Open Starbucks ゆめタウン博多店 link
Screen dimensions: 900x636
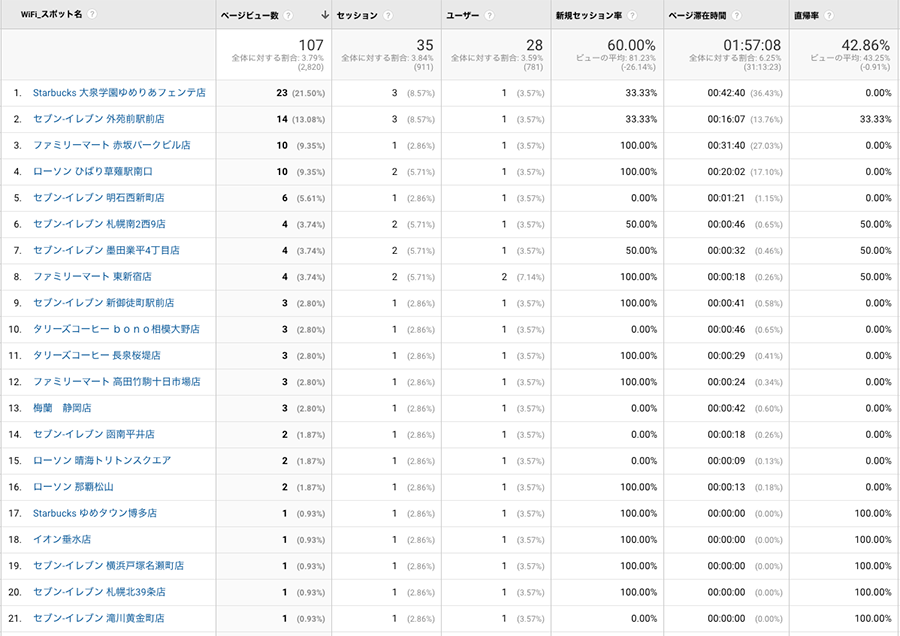coord(95,513)
